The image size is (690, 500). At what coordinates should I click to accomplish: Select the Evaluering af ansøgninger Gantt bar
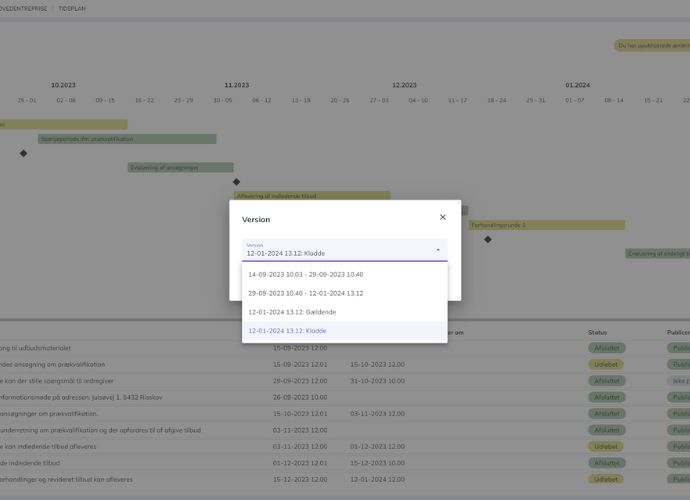tap(180, 168)
